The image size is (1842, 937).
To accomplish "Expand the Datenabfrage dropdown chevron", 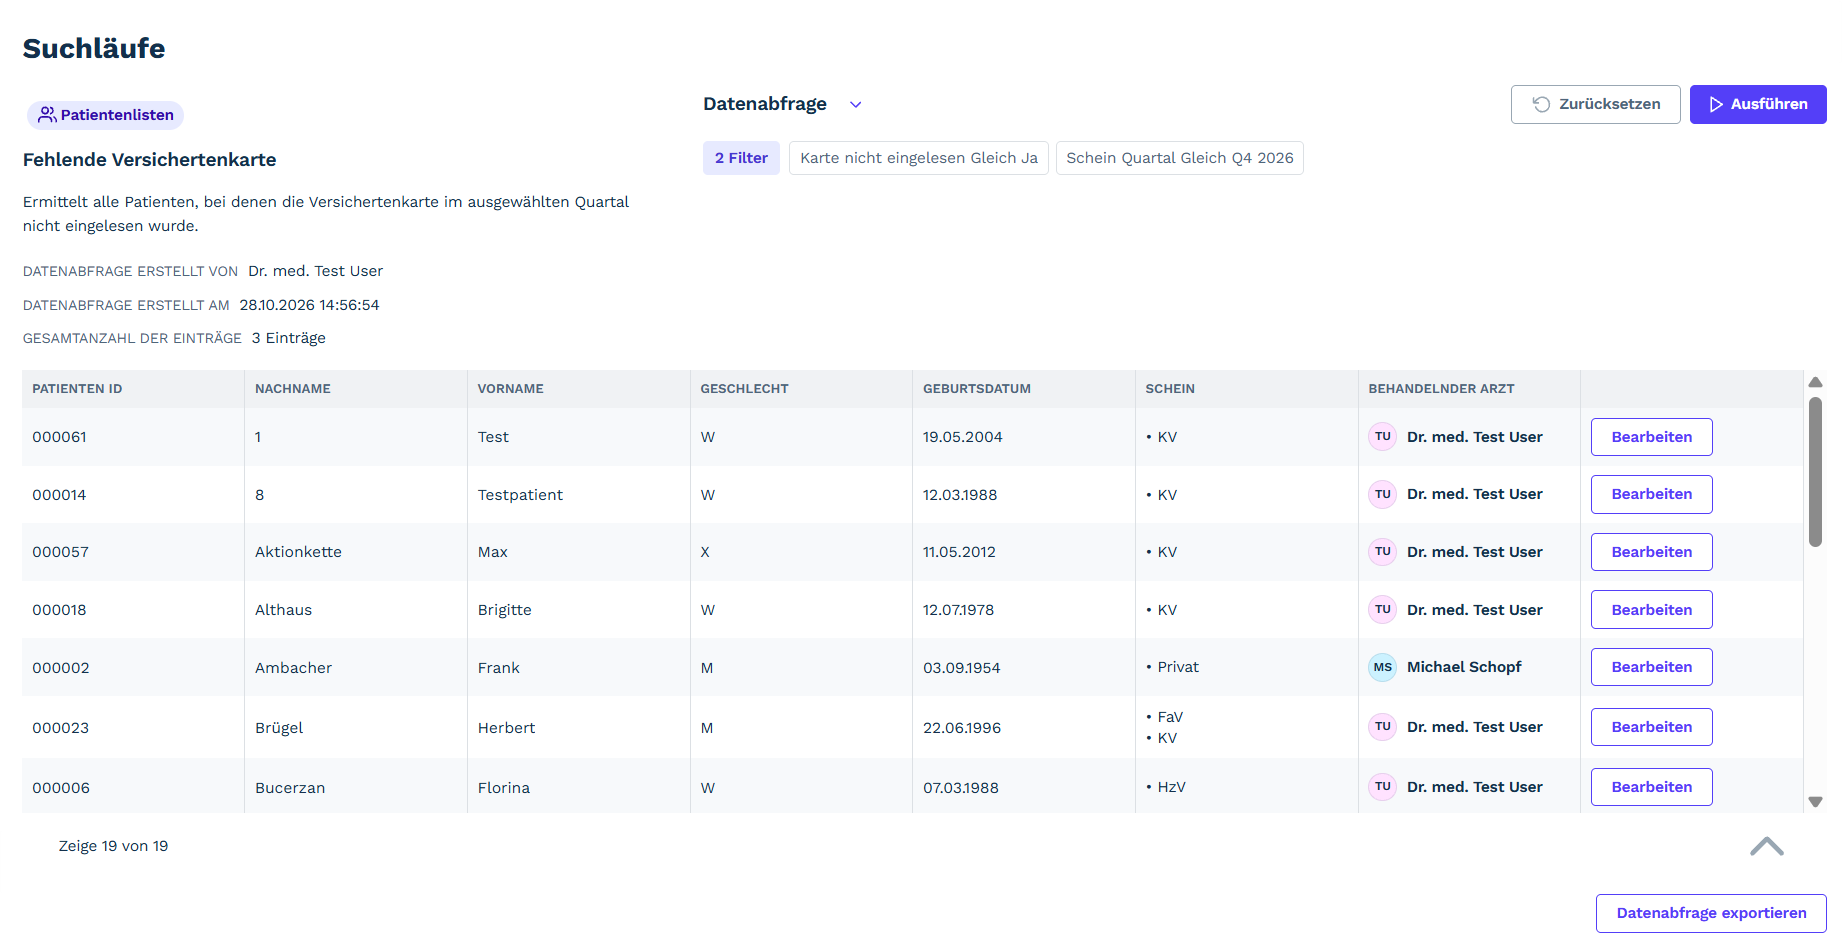I will click(856, 105).
